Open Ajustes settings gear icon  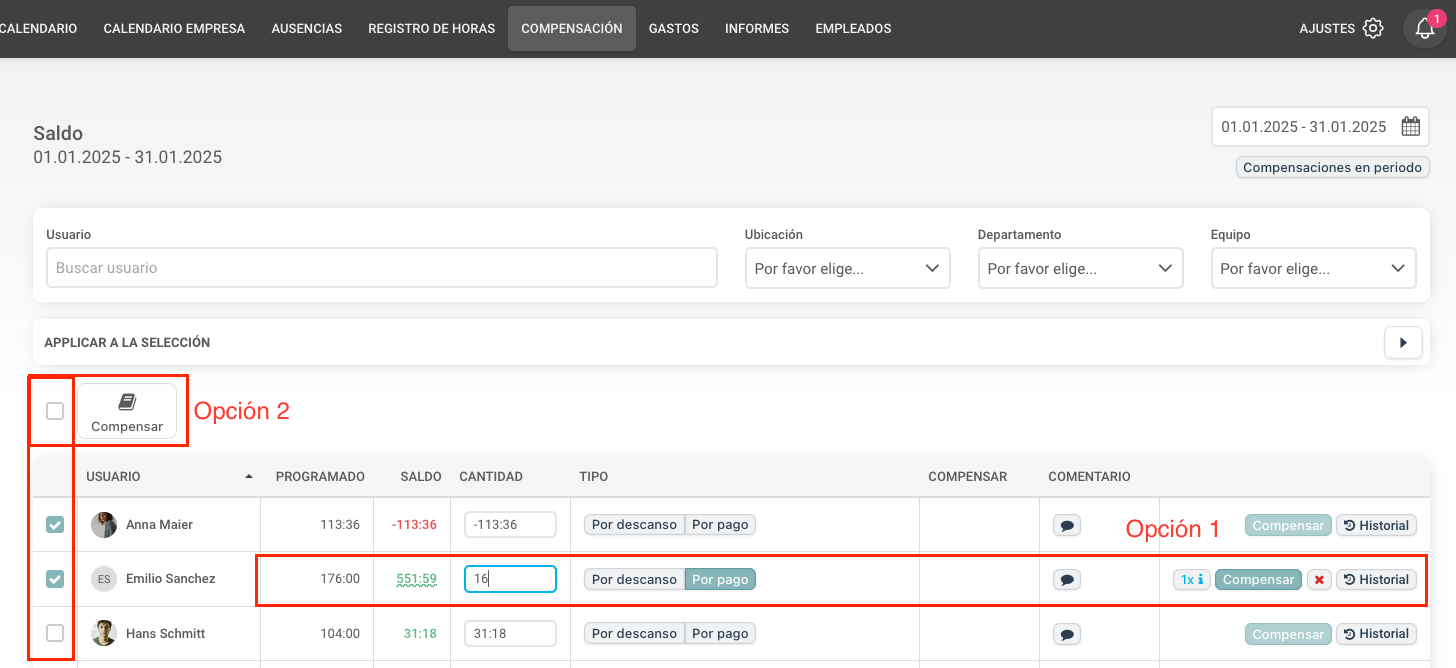tap(1373, 28)
